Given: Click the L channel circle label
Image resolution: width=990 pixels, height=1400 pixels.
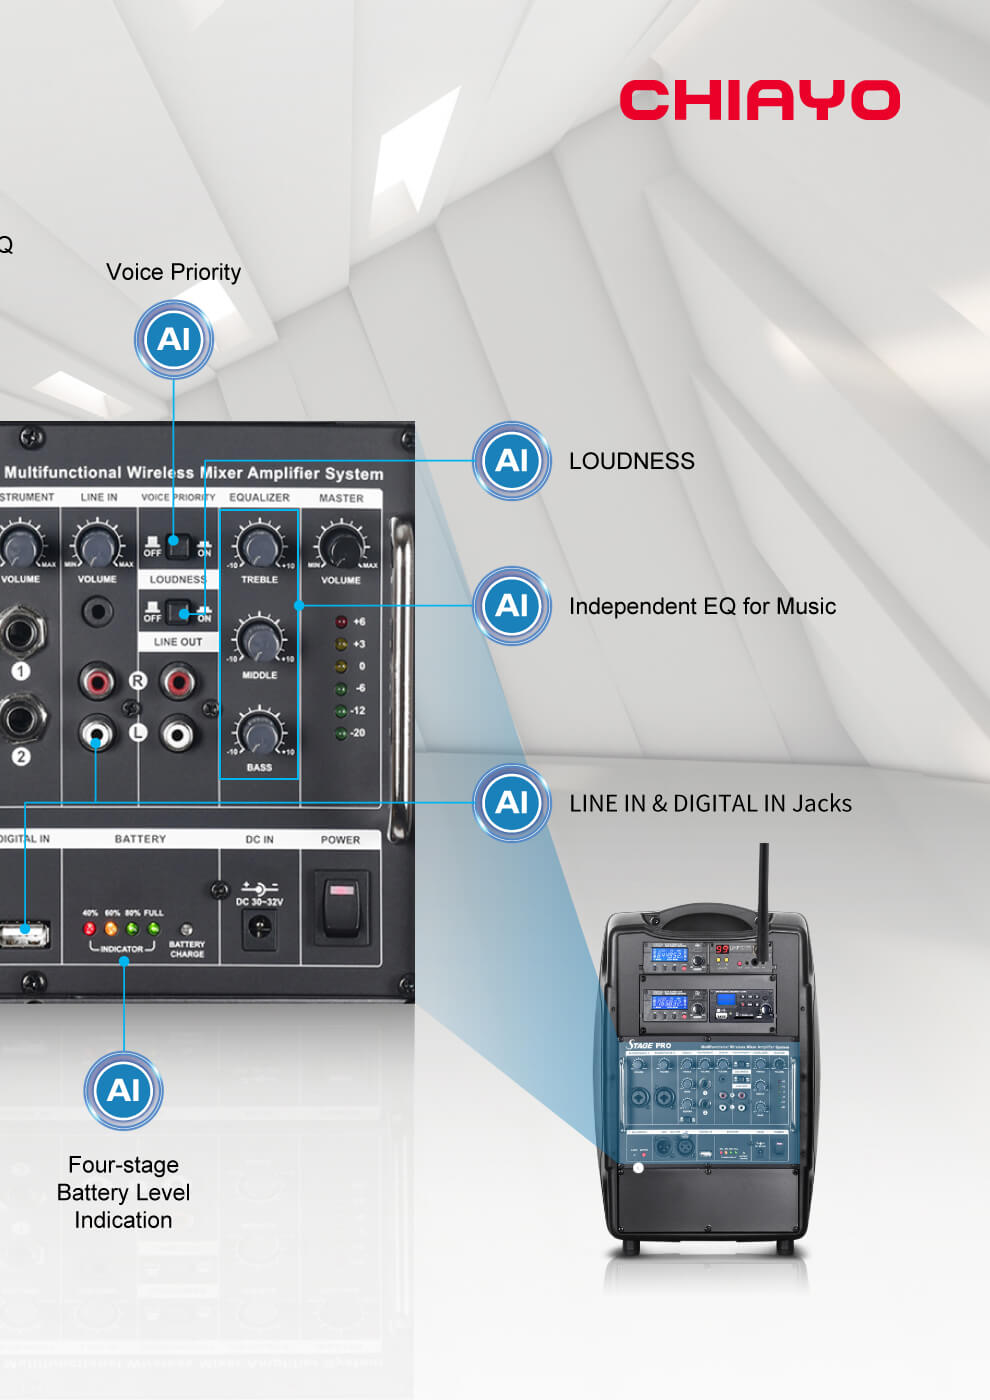Looking at the screenshot, I should 138,733.
